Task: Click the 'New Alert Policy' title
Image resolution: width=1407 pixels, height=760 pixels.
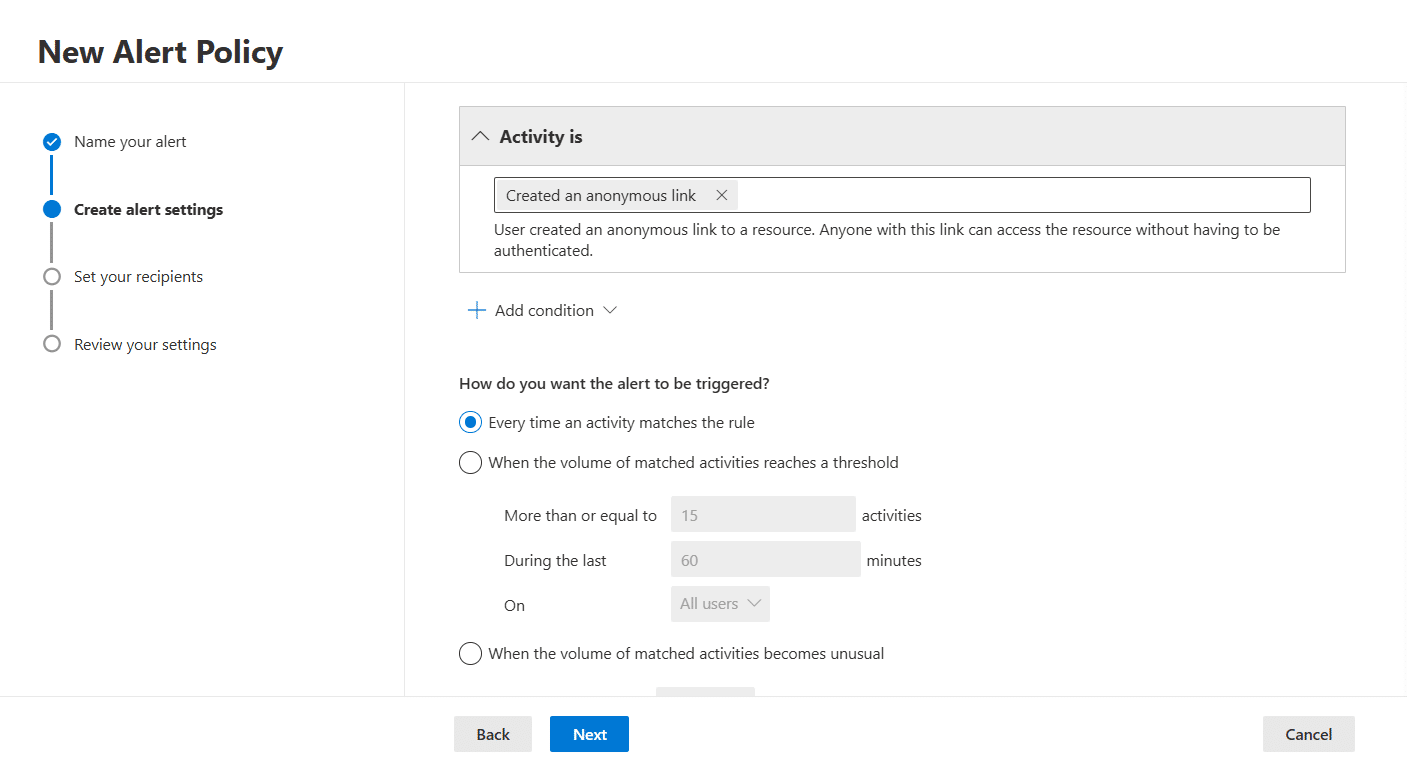Action: pyautogui.click(x=160, y=51)
